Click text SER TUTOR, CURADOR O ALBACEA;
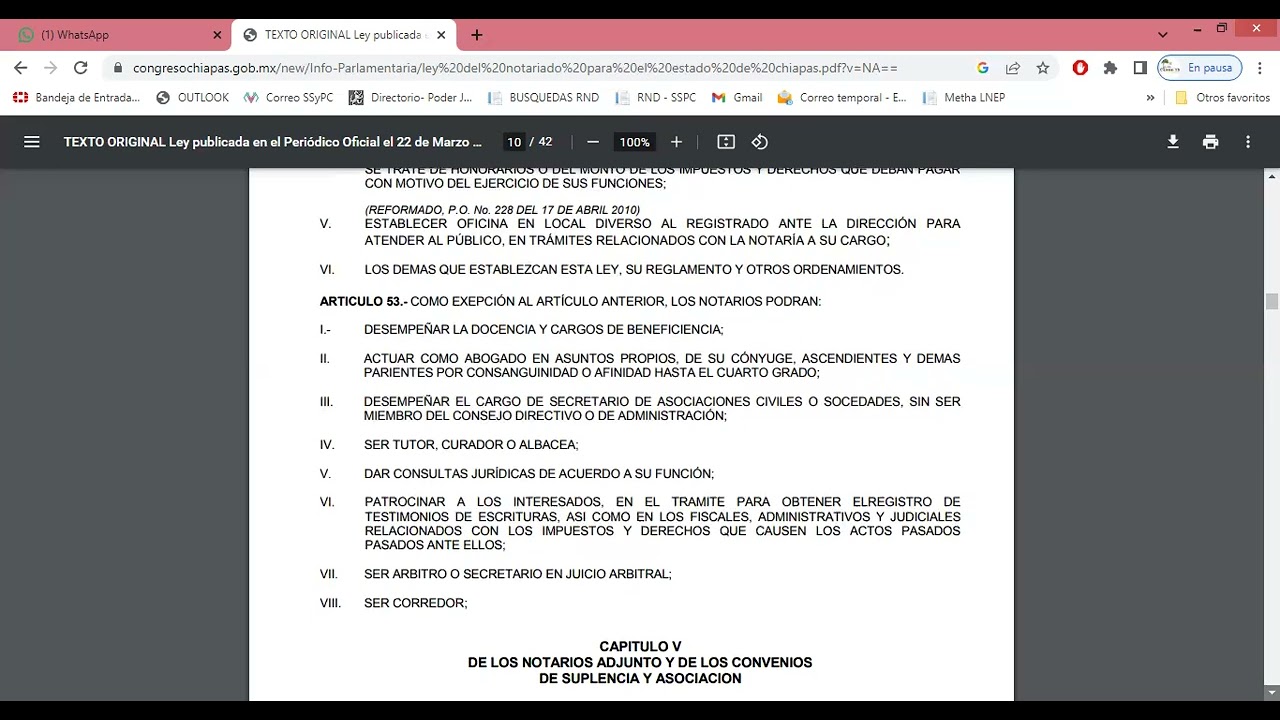The image size is (1280, 720). pos(471,445)
